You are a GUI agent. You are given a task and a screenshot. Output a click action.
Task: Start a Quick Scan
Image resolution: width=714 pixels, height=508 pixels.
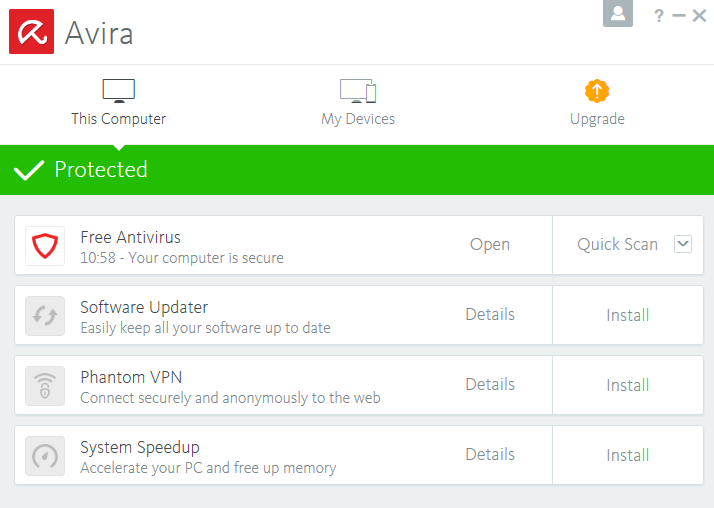click(617, 245)
